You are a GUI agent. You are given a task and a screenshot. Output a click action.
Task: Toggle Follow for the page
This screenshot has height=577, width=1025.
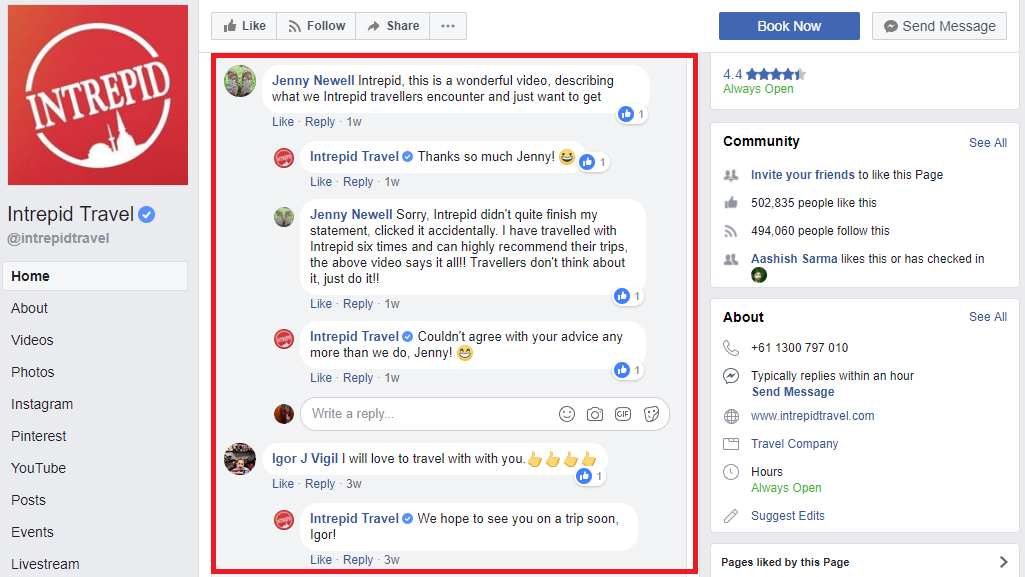pyautogui.click(x=316, y=26)
